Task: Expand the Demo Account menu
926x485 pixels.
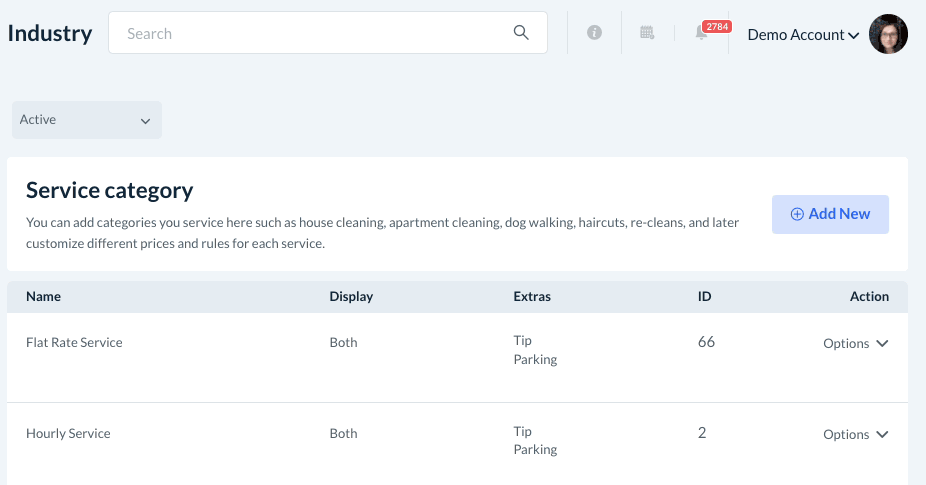Action: (802, 34)
